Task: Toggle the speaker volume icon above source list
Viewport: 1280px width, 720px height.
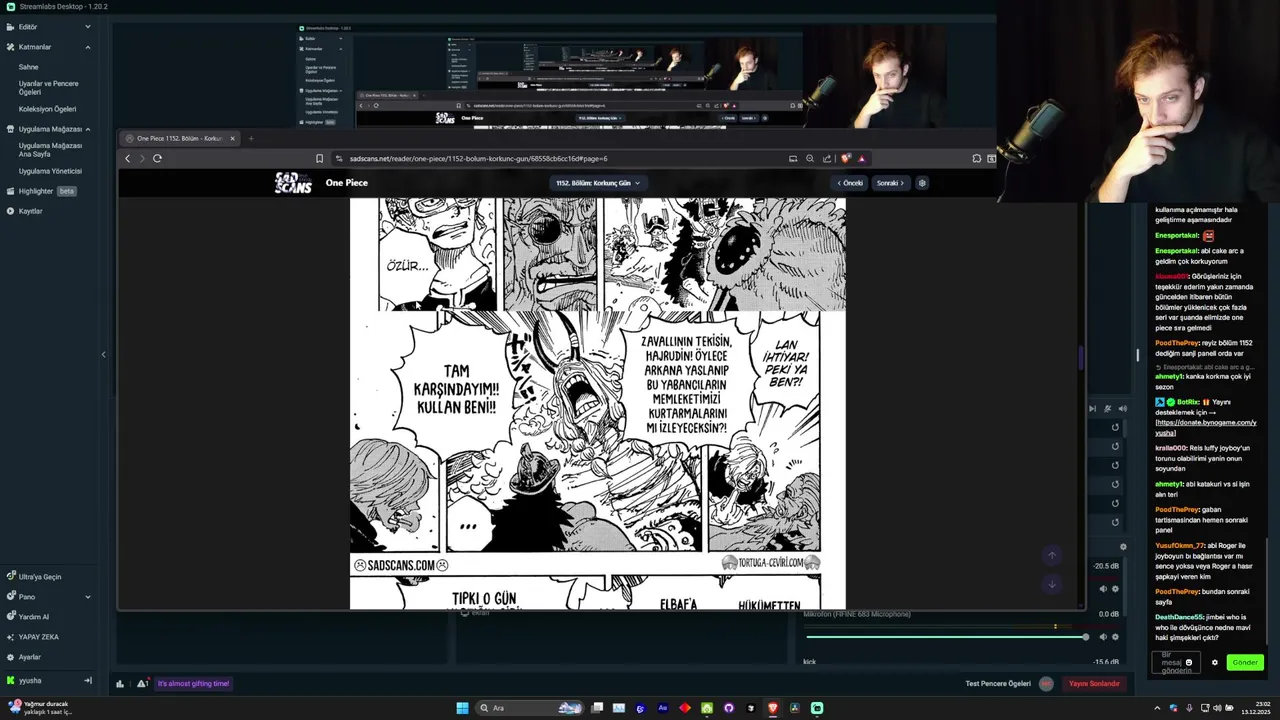Action: [1122, 408]
